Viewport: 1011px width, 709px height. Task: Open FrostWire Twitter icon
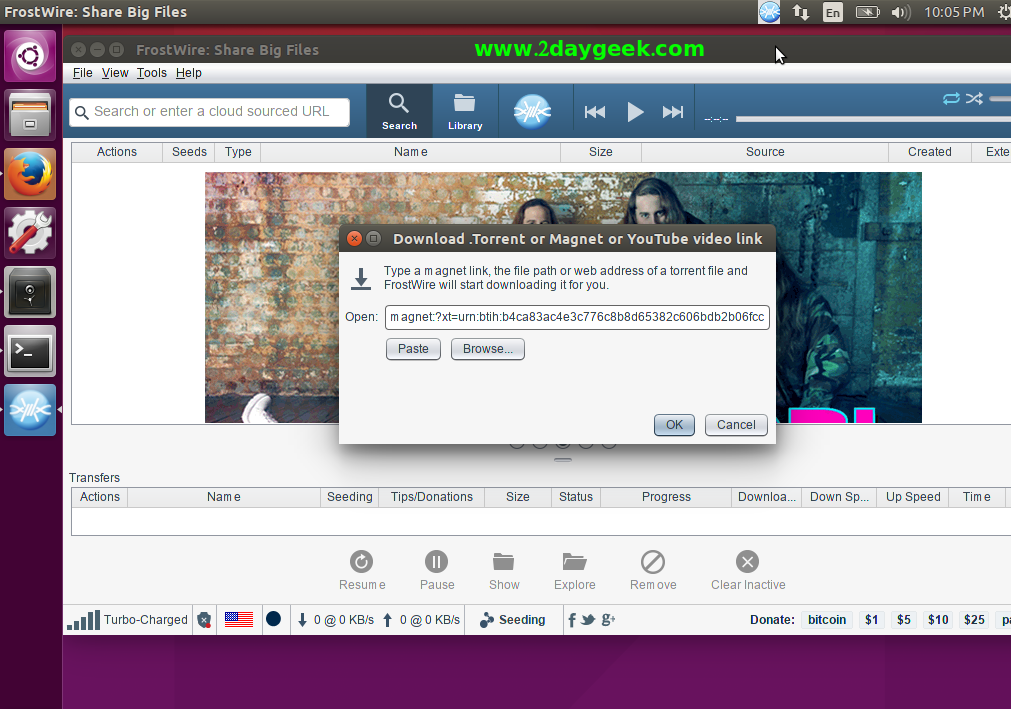tap(588, 620)
